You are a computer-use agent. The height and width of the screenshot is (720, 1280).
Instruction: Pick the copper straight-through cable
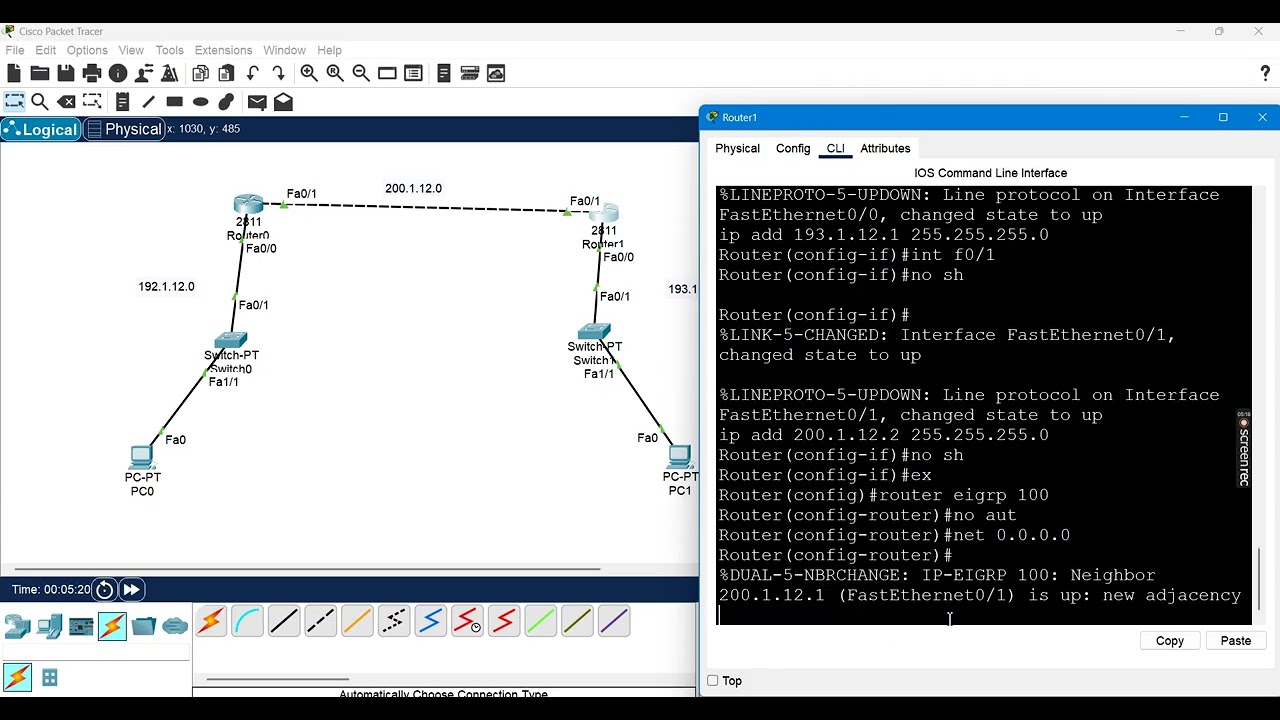[x=284, y=621]
